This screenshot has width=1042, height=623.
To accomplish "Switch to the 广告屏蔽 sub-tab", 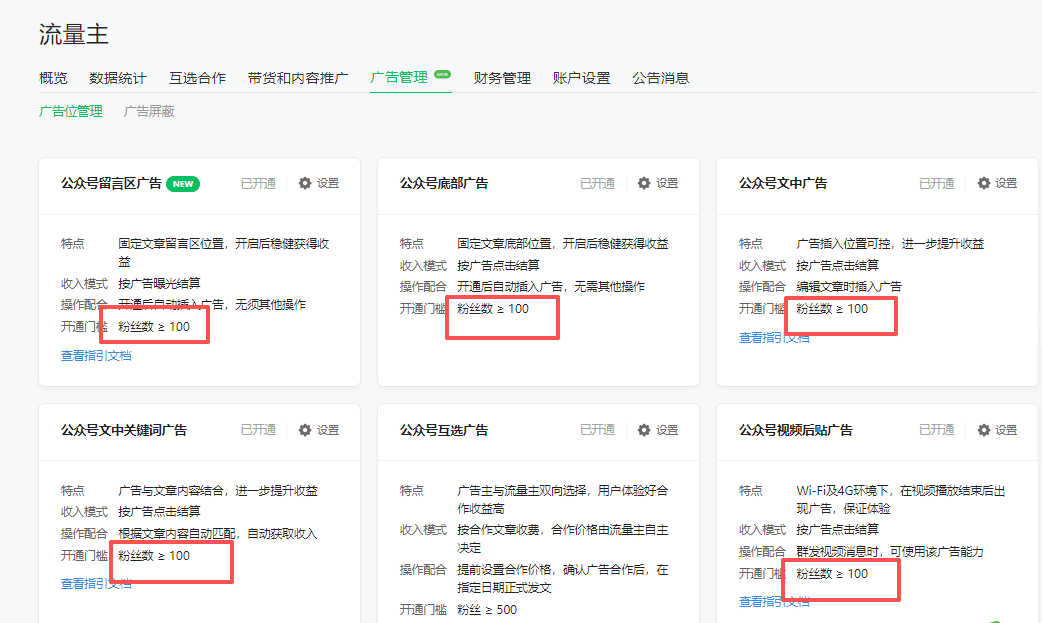I will 149,110.
